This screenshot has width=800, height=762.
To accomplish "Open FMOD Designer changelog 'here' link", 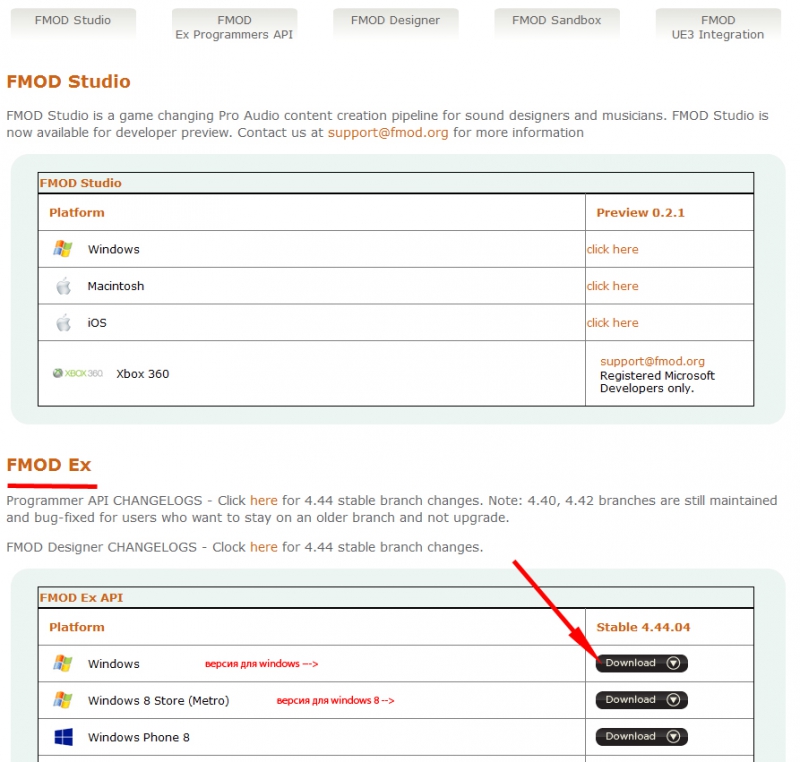I will pos(264,547).
